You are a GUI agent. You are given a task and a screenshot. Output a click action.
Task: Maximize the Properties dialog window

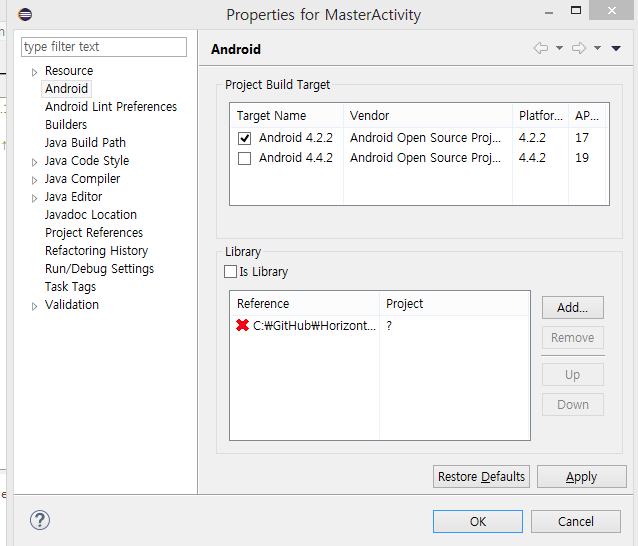[x=576, y=11]
